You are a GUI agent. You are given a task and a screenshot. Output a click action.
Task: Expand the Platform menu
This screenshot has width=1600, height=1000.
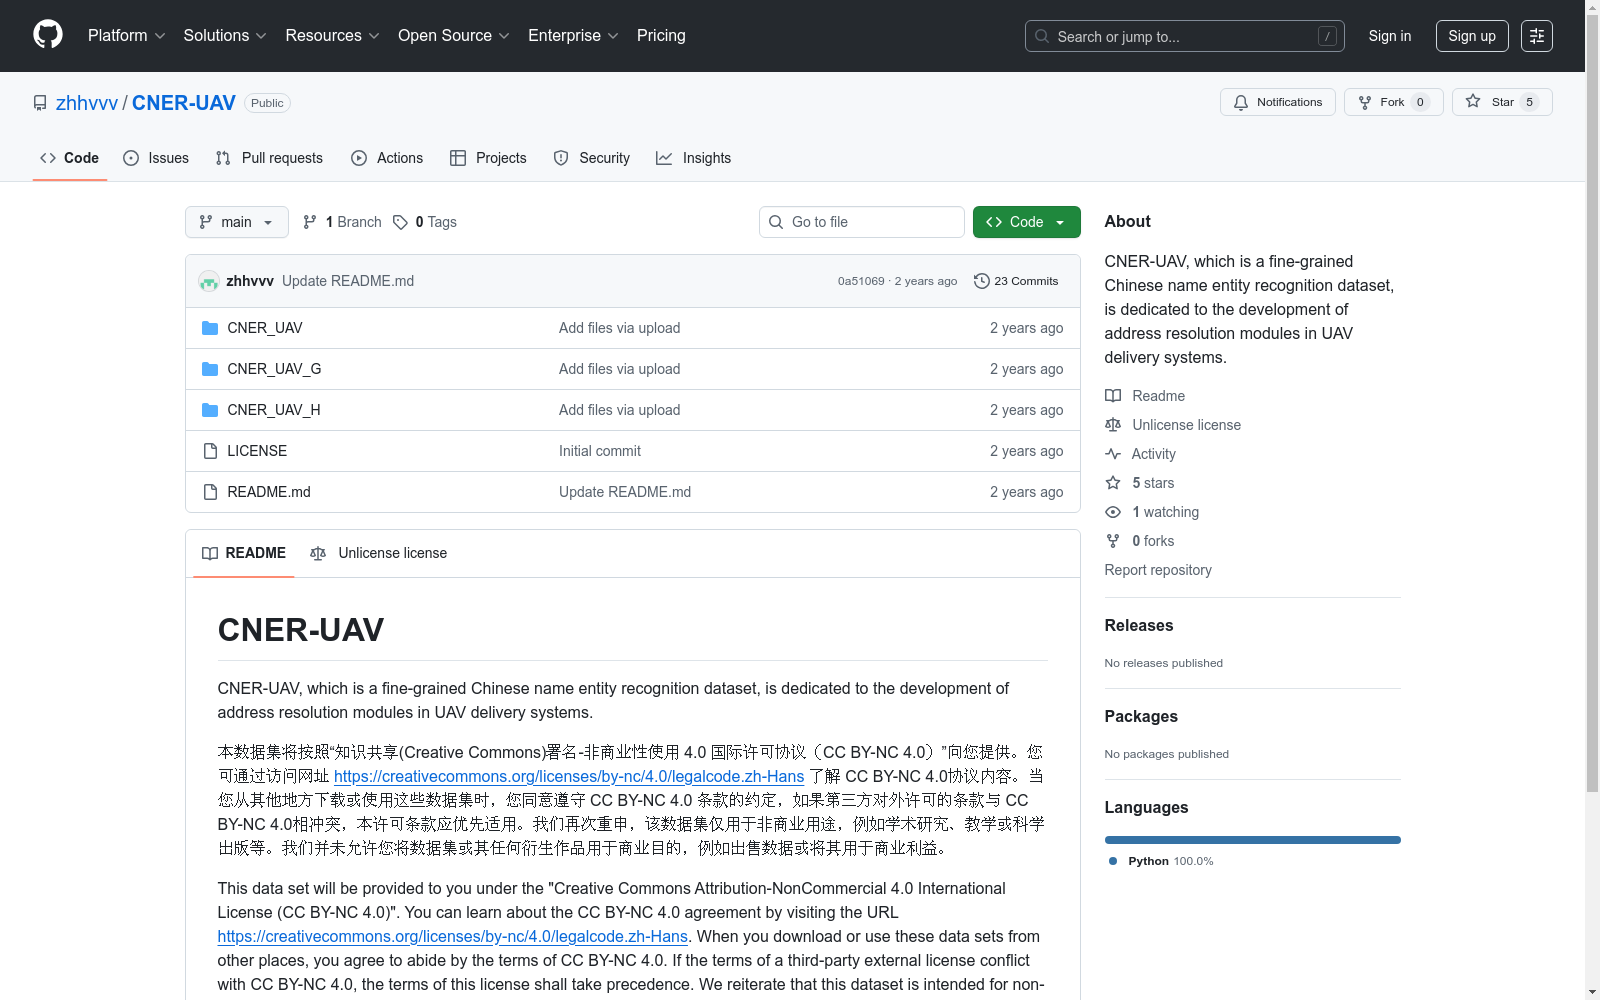pos(126,35)
